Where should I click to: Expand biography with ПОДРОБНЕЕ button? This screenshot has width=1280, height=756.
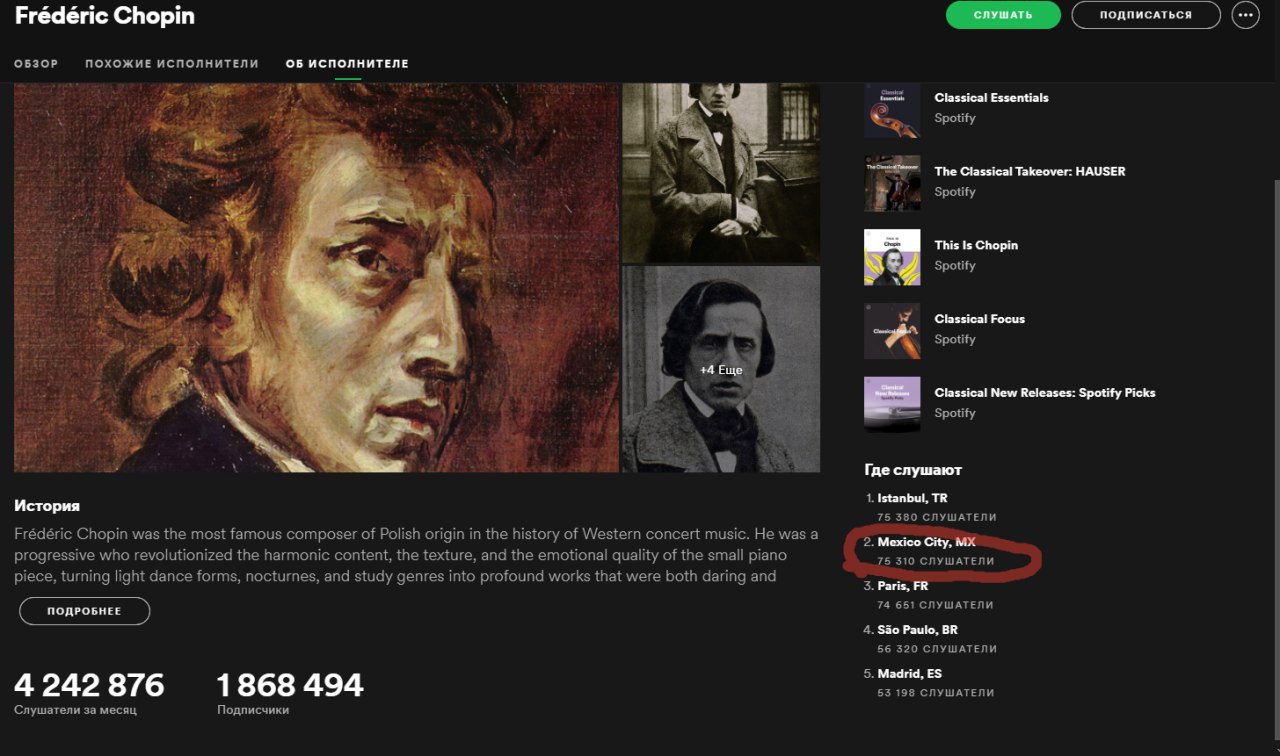pos(85,611)
